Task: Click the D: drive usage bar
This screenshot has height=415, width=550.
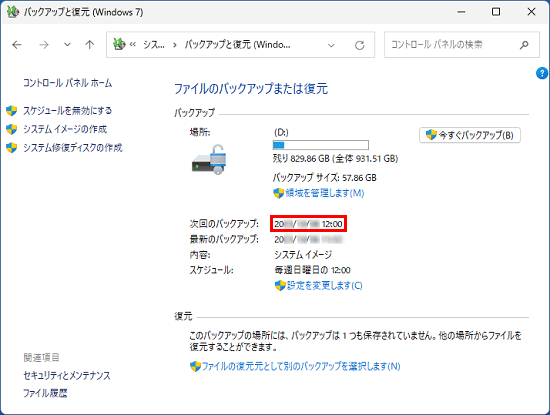Action: 321,145
